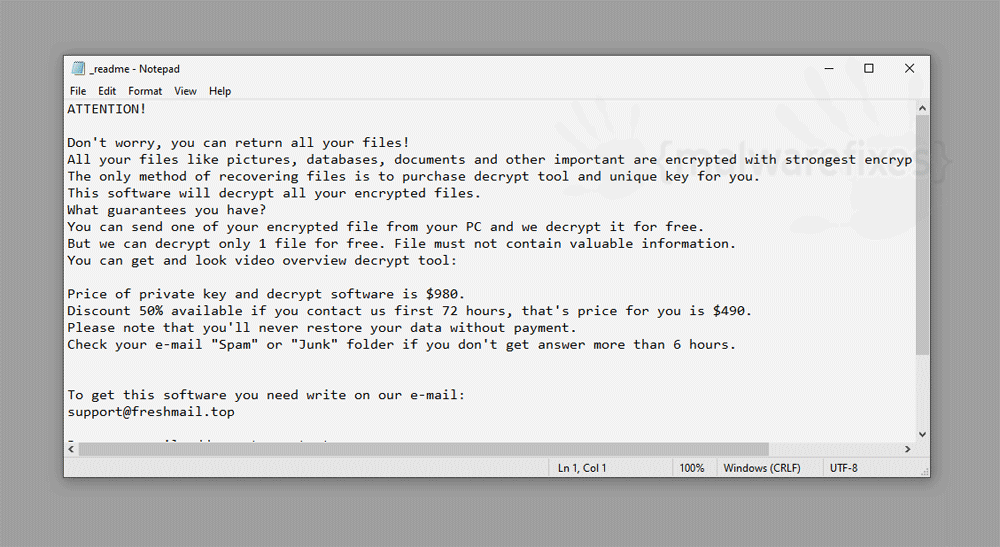This screenshot has width=1000, height=547.
Task: Click the 100% zoom status indicator
Action: (x=692, y=468)
